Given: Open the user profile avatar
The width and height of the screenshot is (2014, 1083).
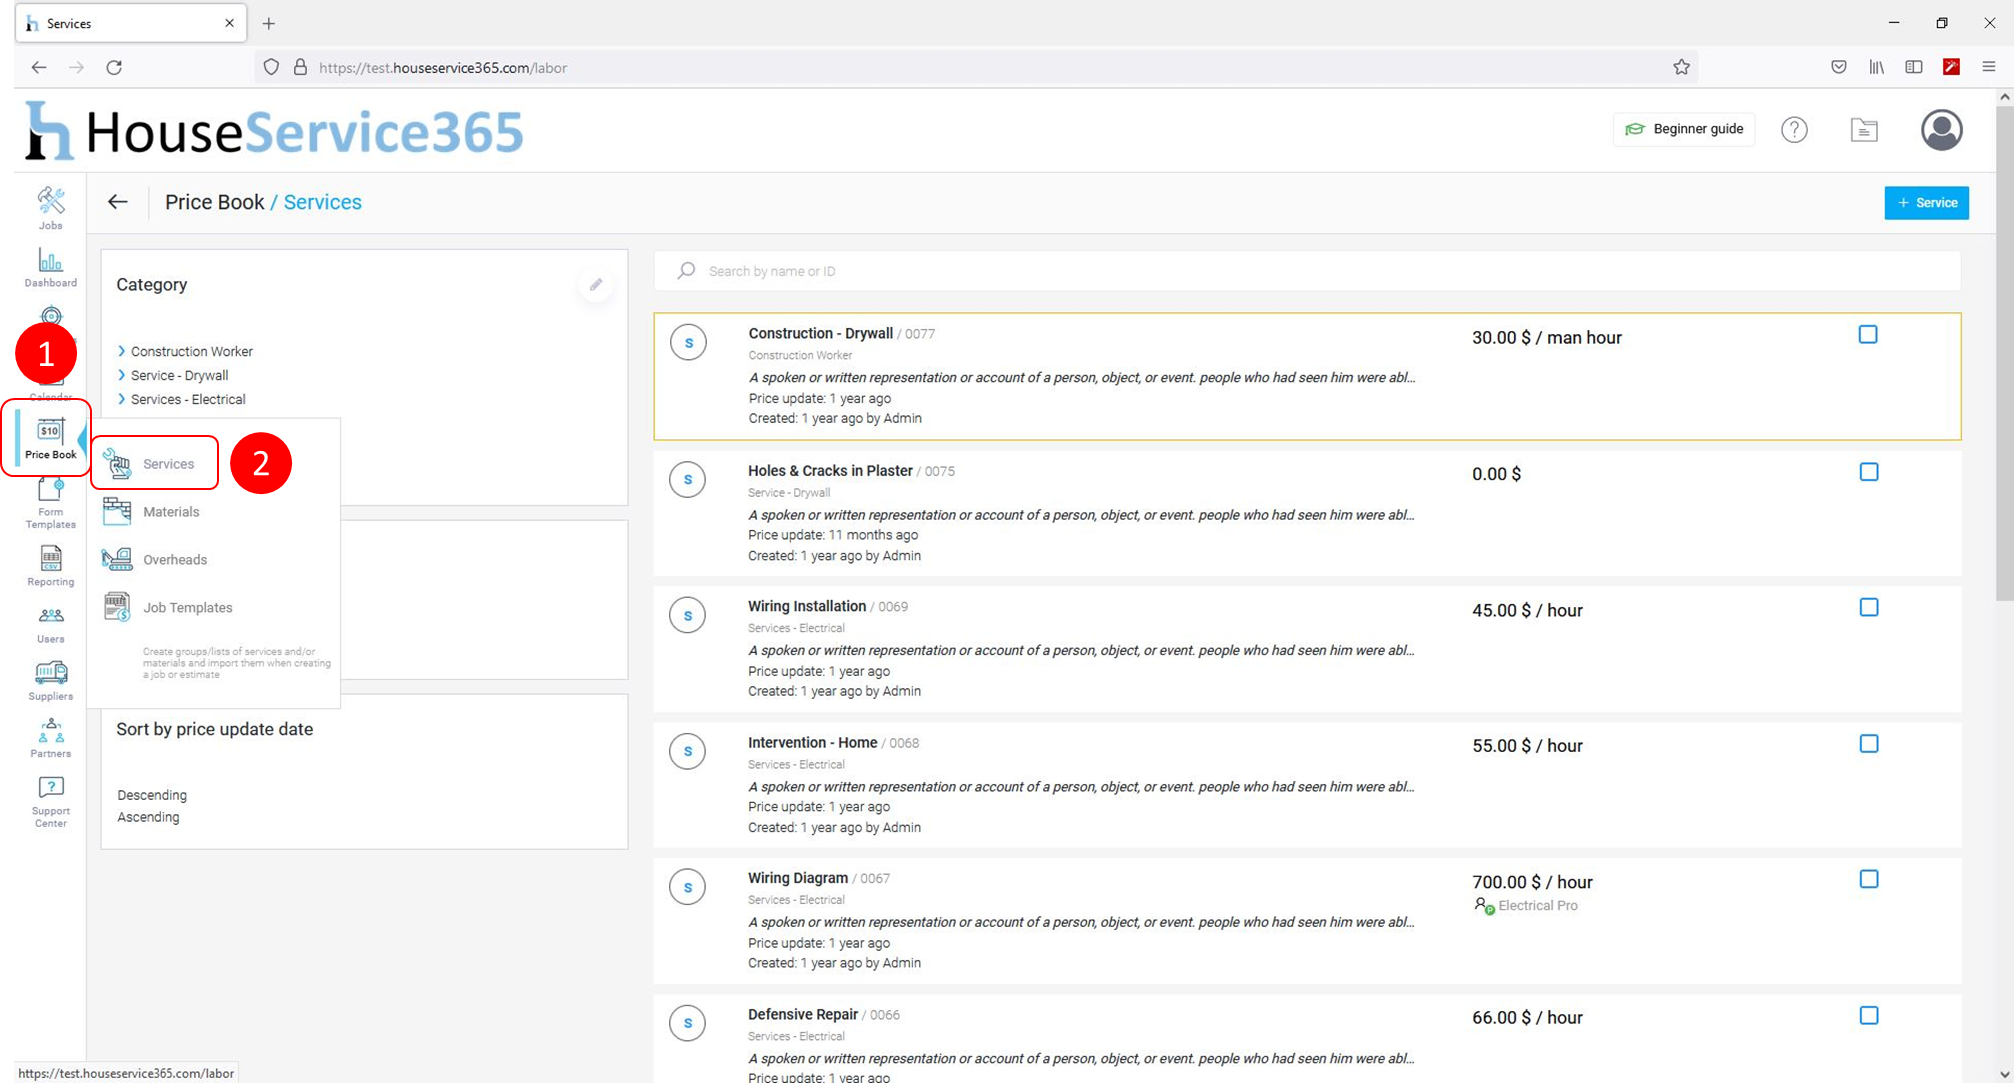Looking at the screenshot, I should 1941,130.
